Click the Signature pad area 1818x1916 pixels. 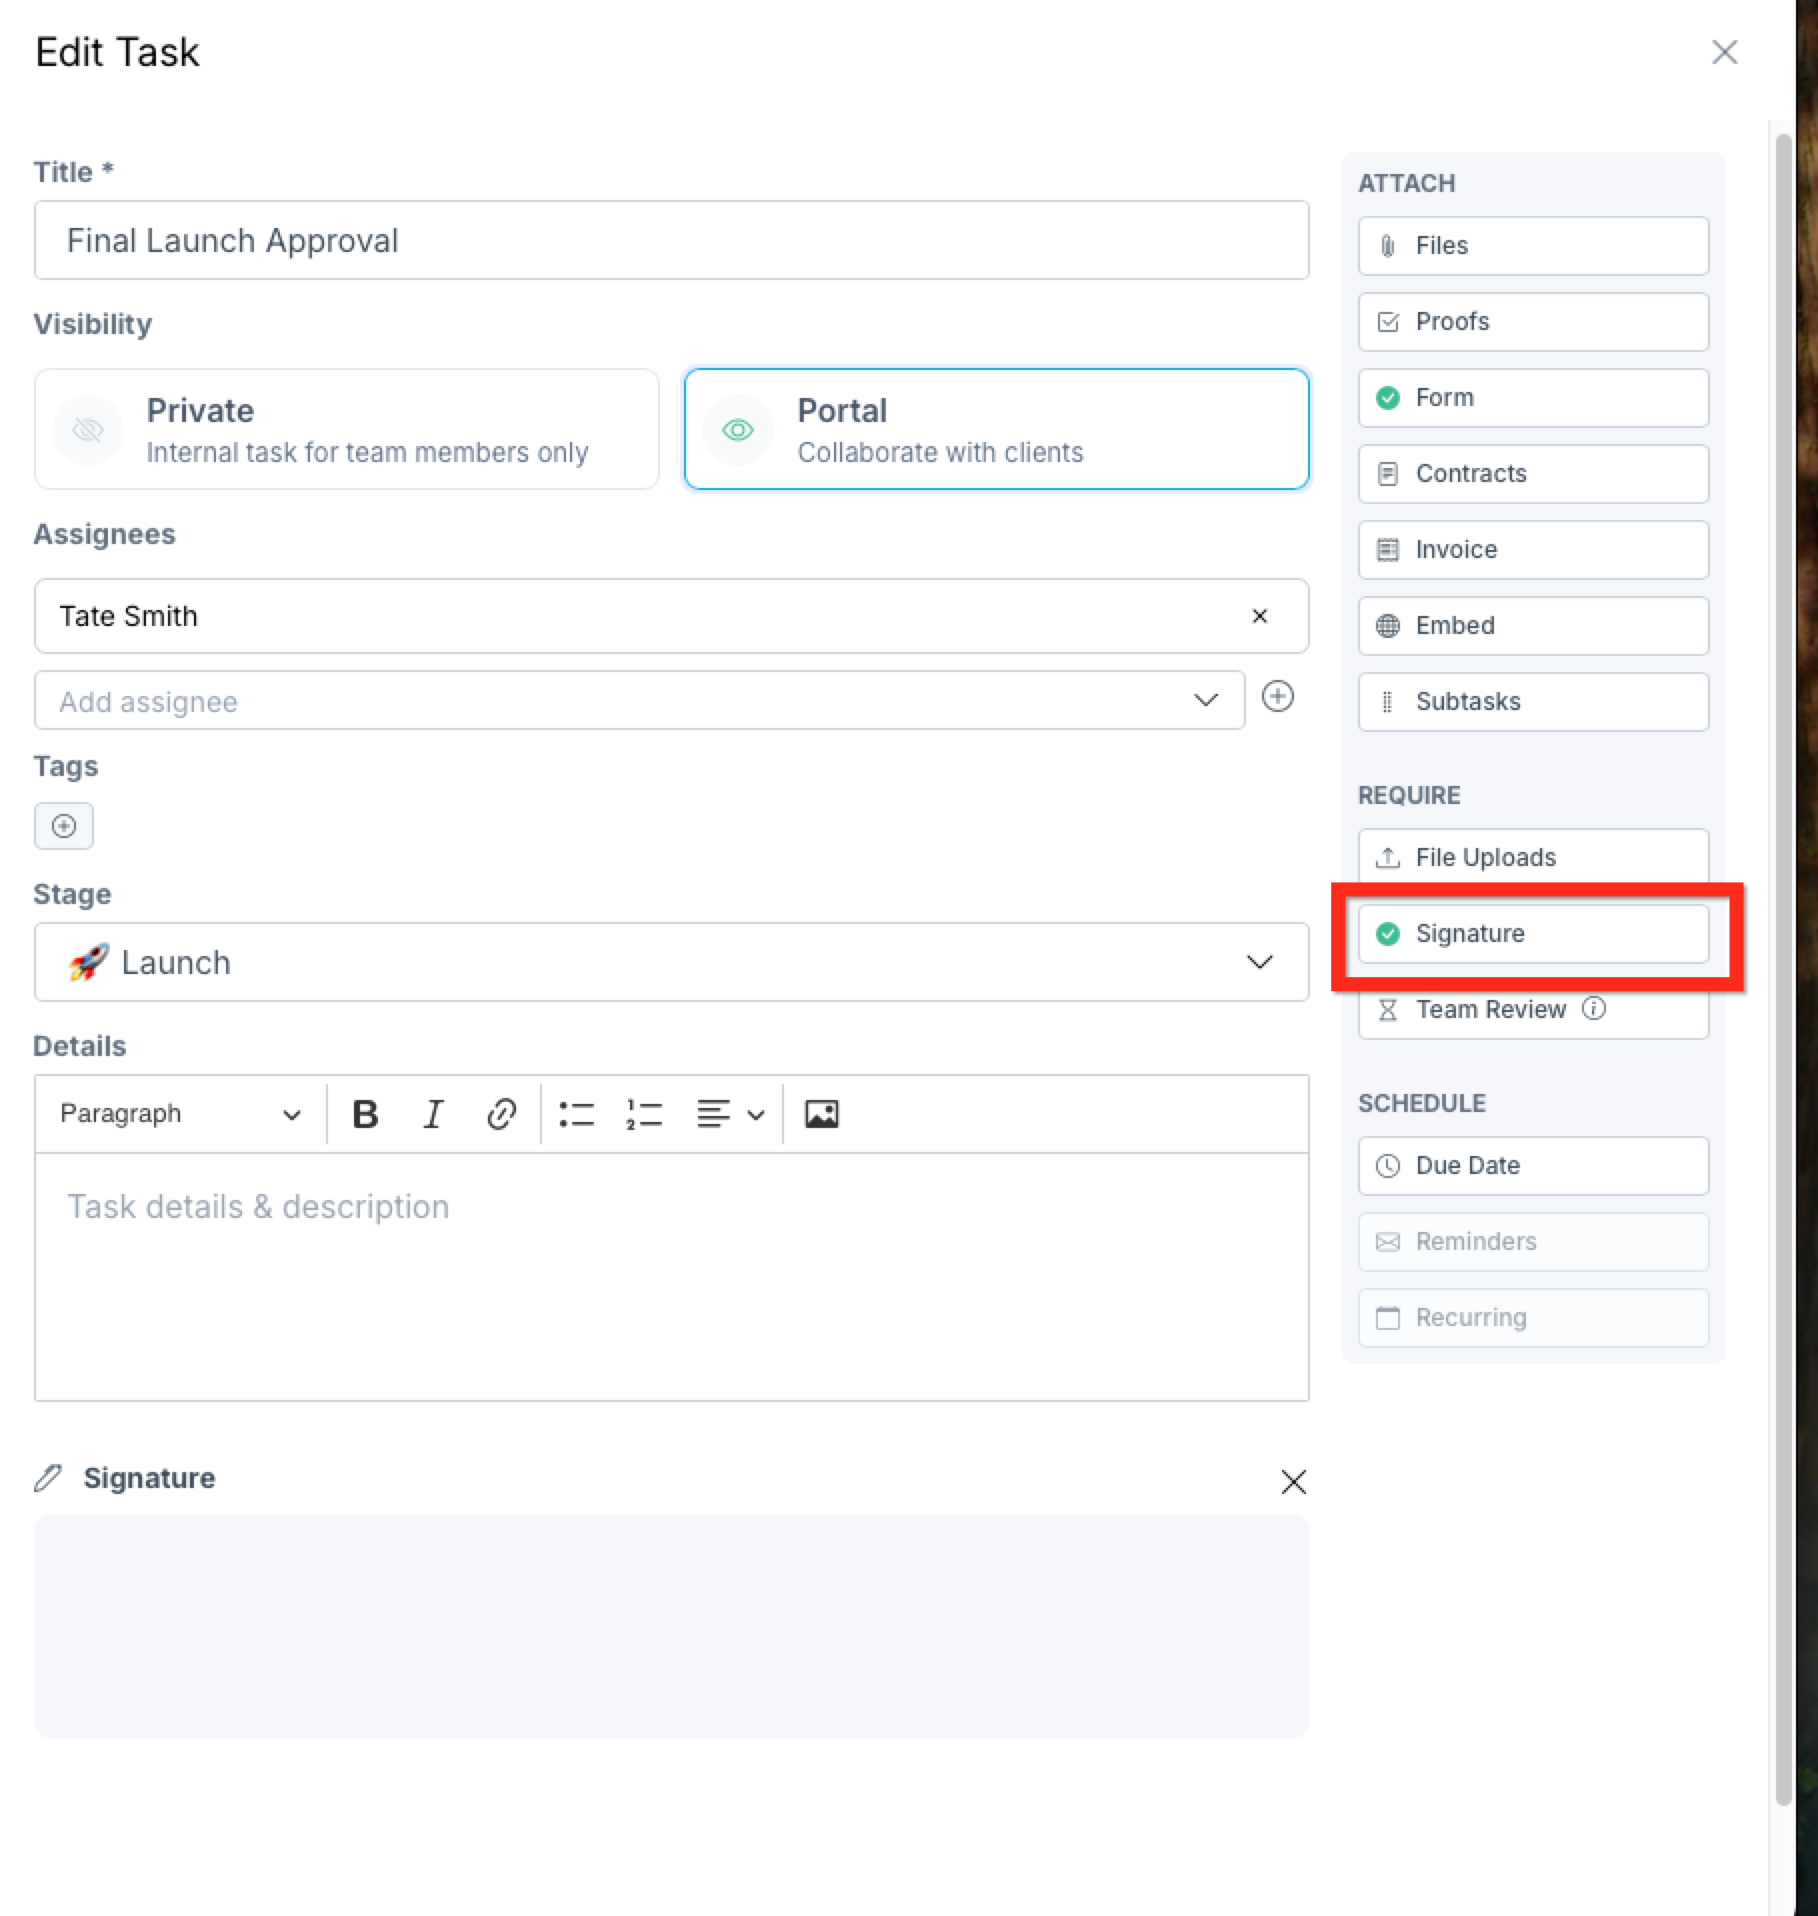671,1625
